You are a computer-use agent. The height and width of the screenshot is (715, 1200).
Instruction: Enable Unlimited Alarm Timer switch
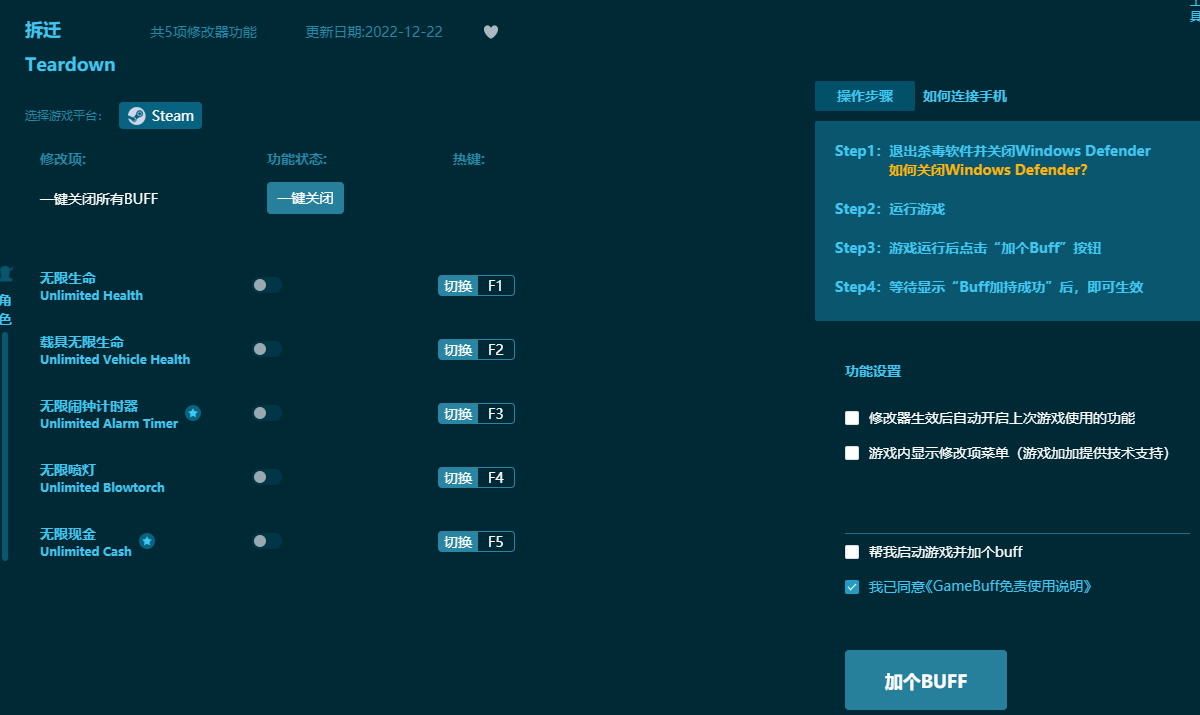pyautogui.click(x=267, y=413)
